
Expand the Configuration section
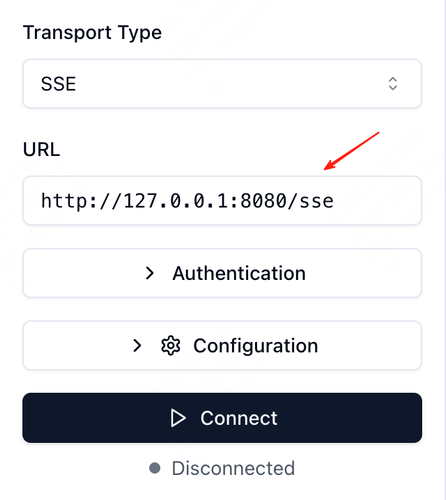coord(222,345)
